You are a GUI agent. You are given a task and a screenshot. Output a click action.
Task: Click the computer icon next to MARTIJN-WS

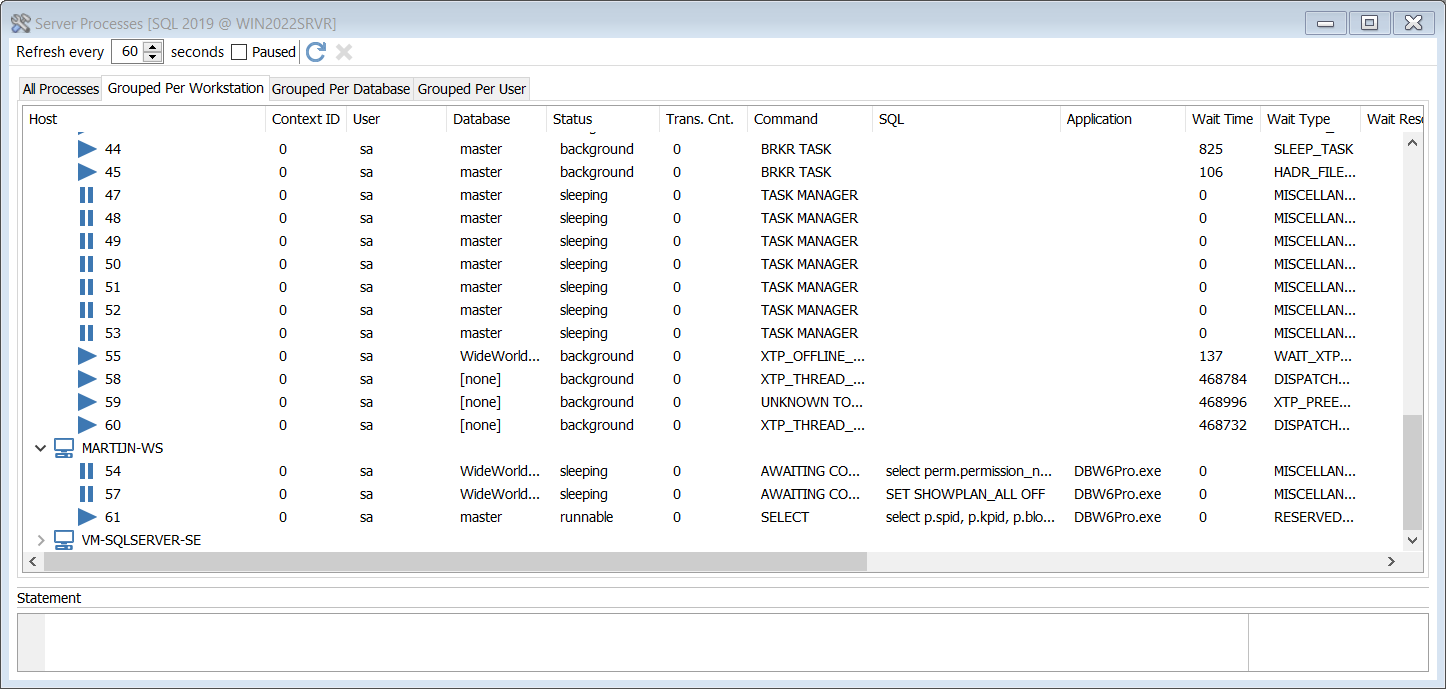point(64,448)
